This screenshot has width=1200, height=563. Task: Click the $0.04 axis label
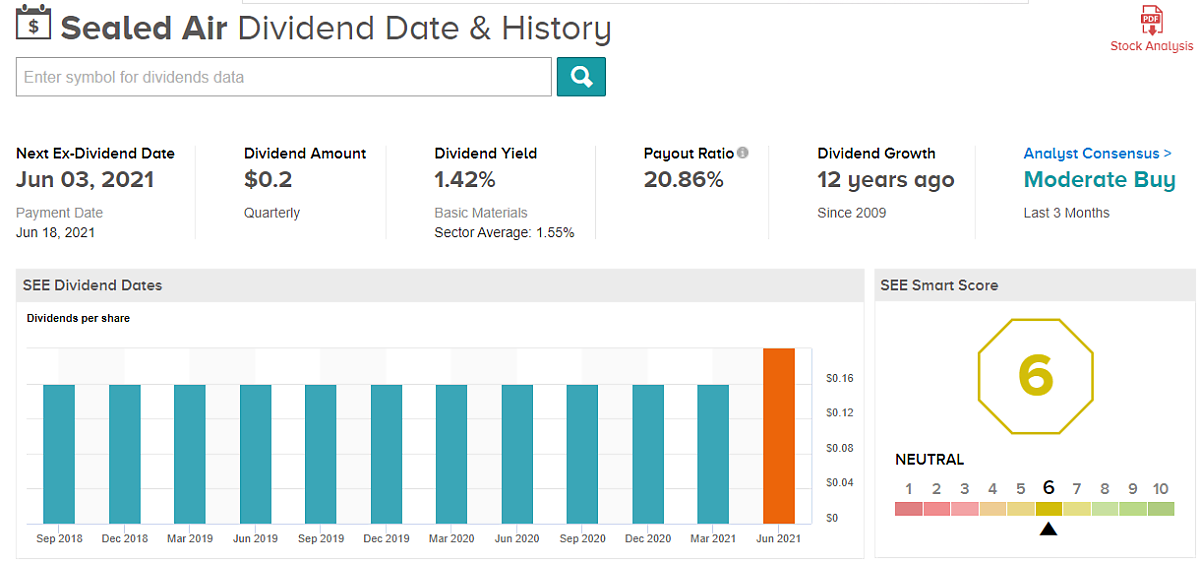(840, 483)
